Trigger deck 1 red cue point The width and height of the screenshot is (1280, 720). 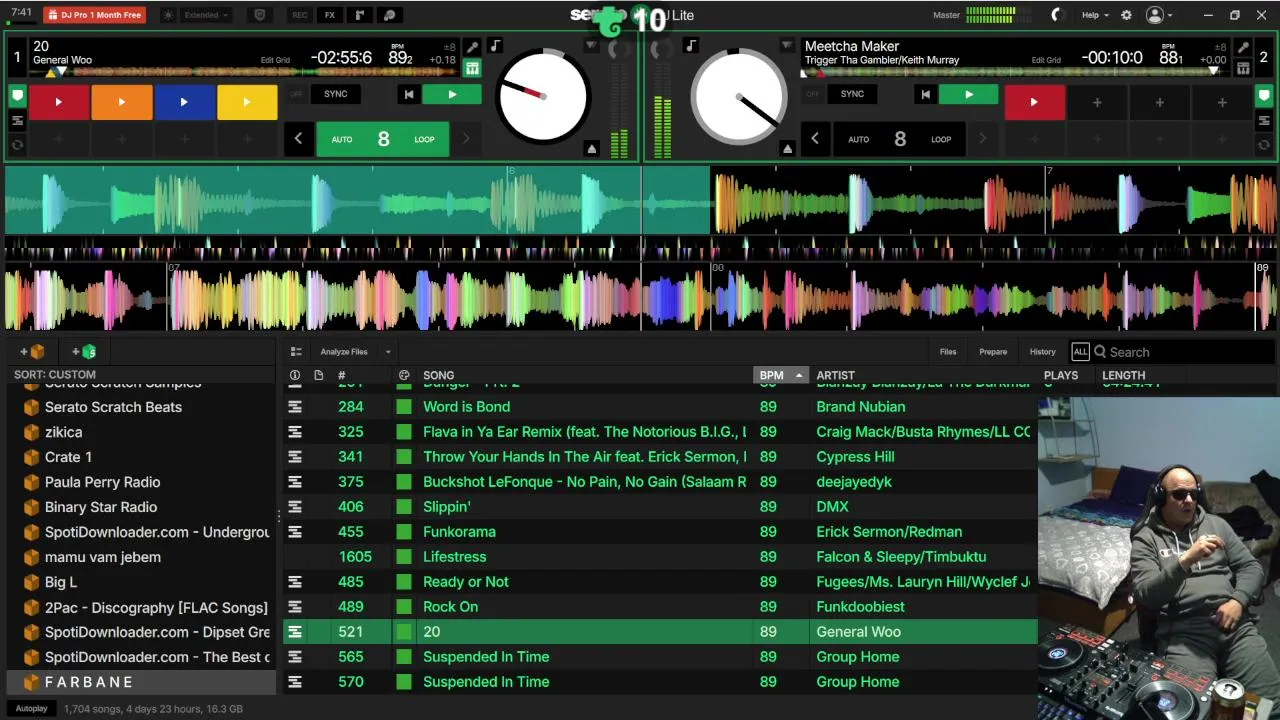pos(58,102)
